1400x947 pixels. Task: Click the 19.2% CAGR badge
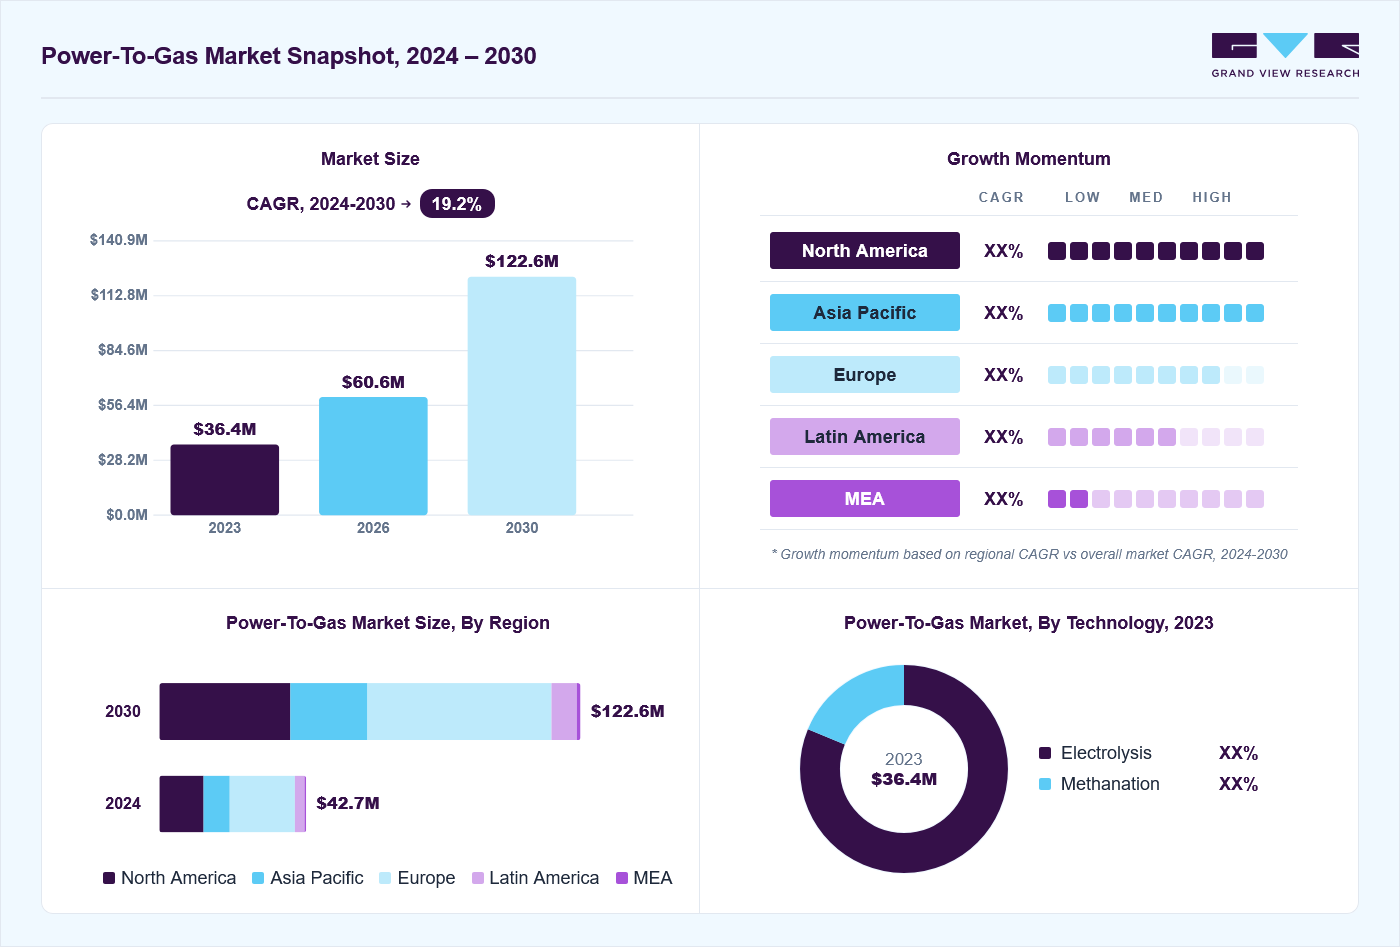click(x=457, y=204)
